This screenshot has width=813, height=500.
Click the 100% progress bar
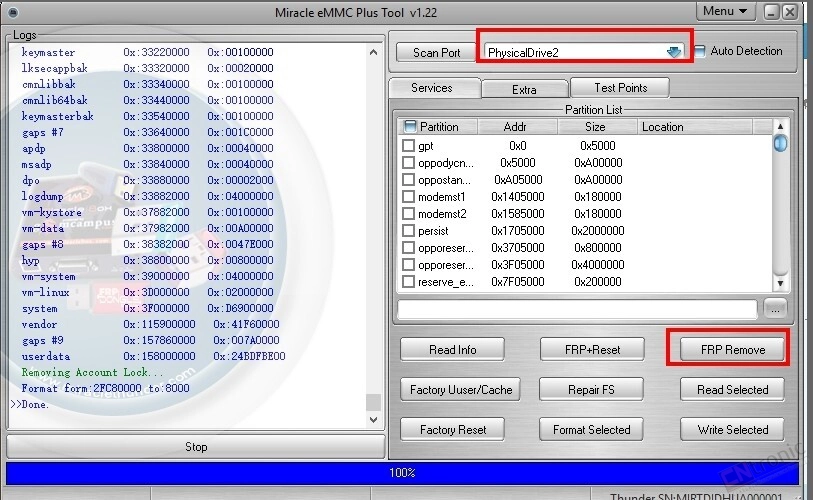click(402, 472)
